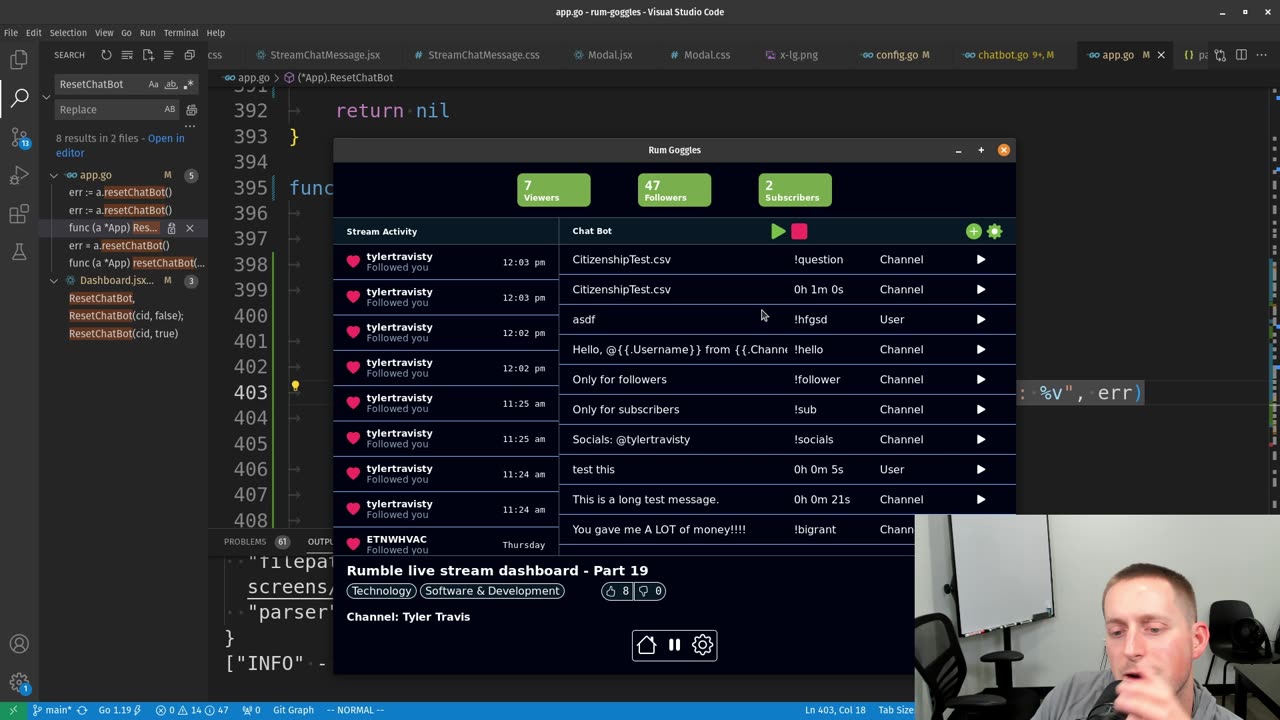
Task: Refresh search results
Action: click(x=106, y=55)
